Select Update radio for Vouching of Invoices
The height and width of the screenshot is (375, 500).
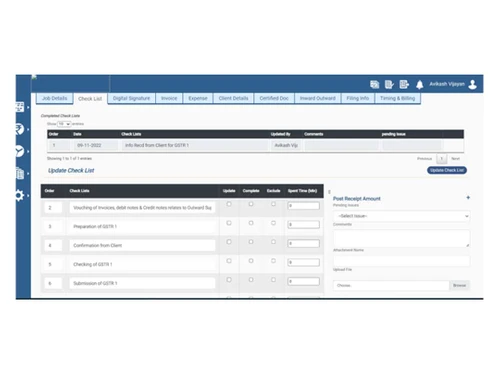tap(229, 204)
